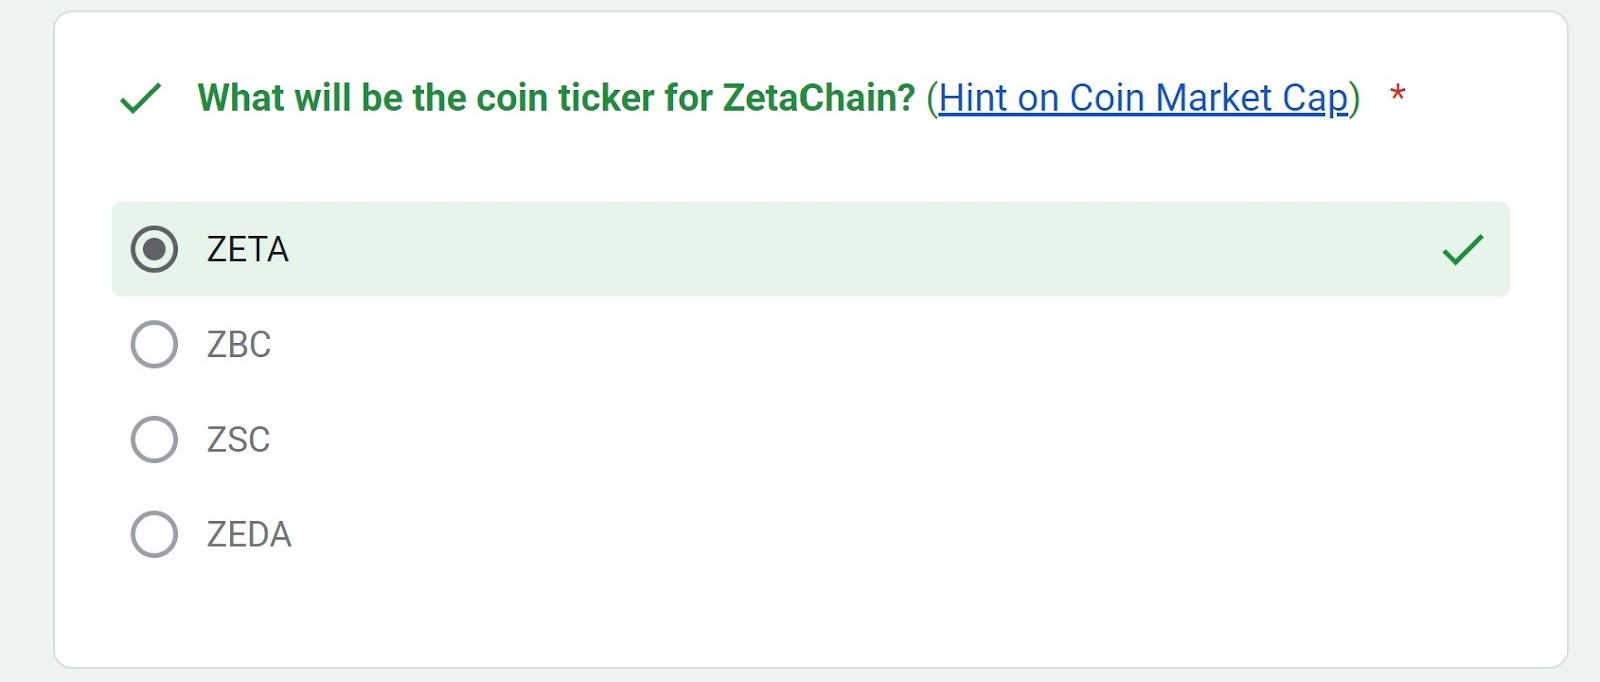Image resolution: width=1600 pixels, height=682 pixels.
Task: Click the closing parenthesis after hint link
Action: pyautogui.click(x=1355, y=98)
